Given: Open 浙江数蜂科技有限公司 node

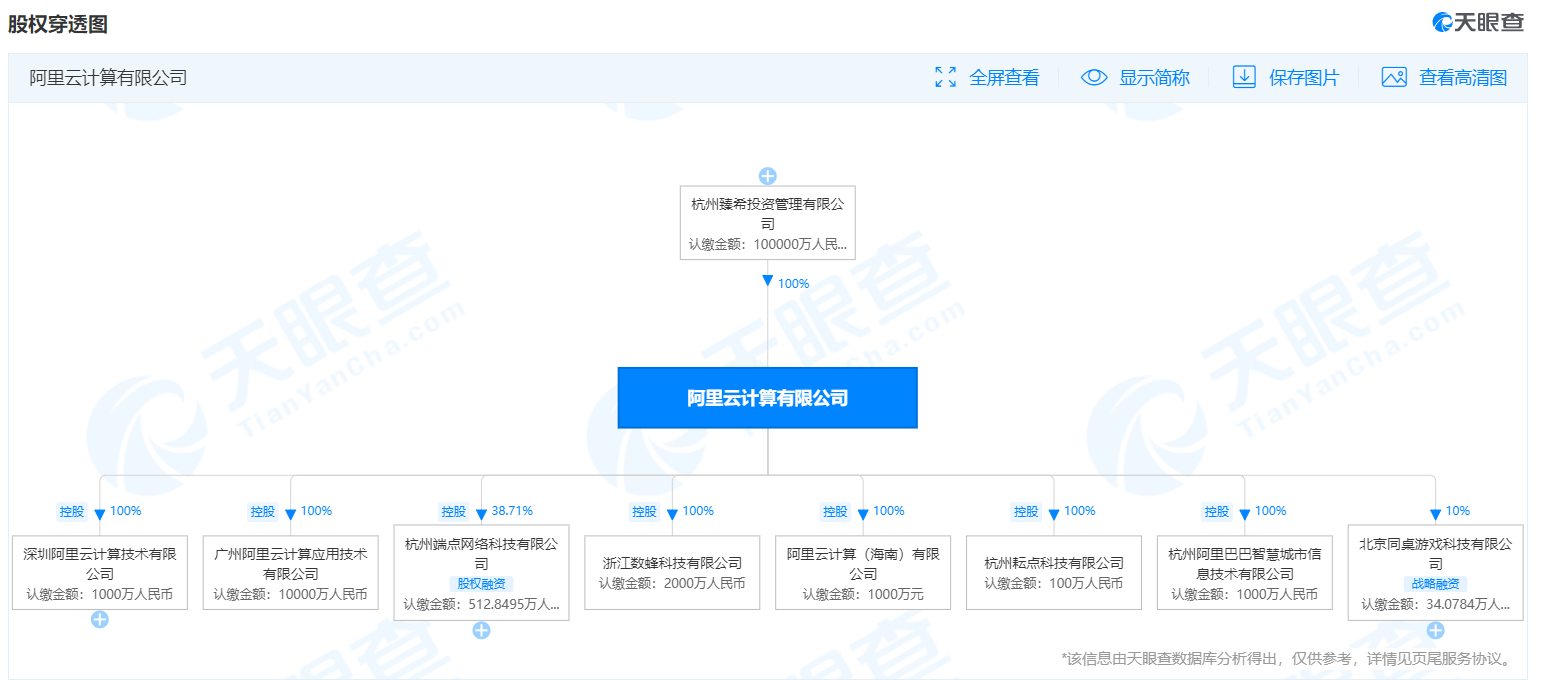Looking at the screenshot, I should coord(672,573).
